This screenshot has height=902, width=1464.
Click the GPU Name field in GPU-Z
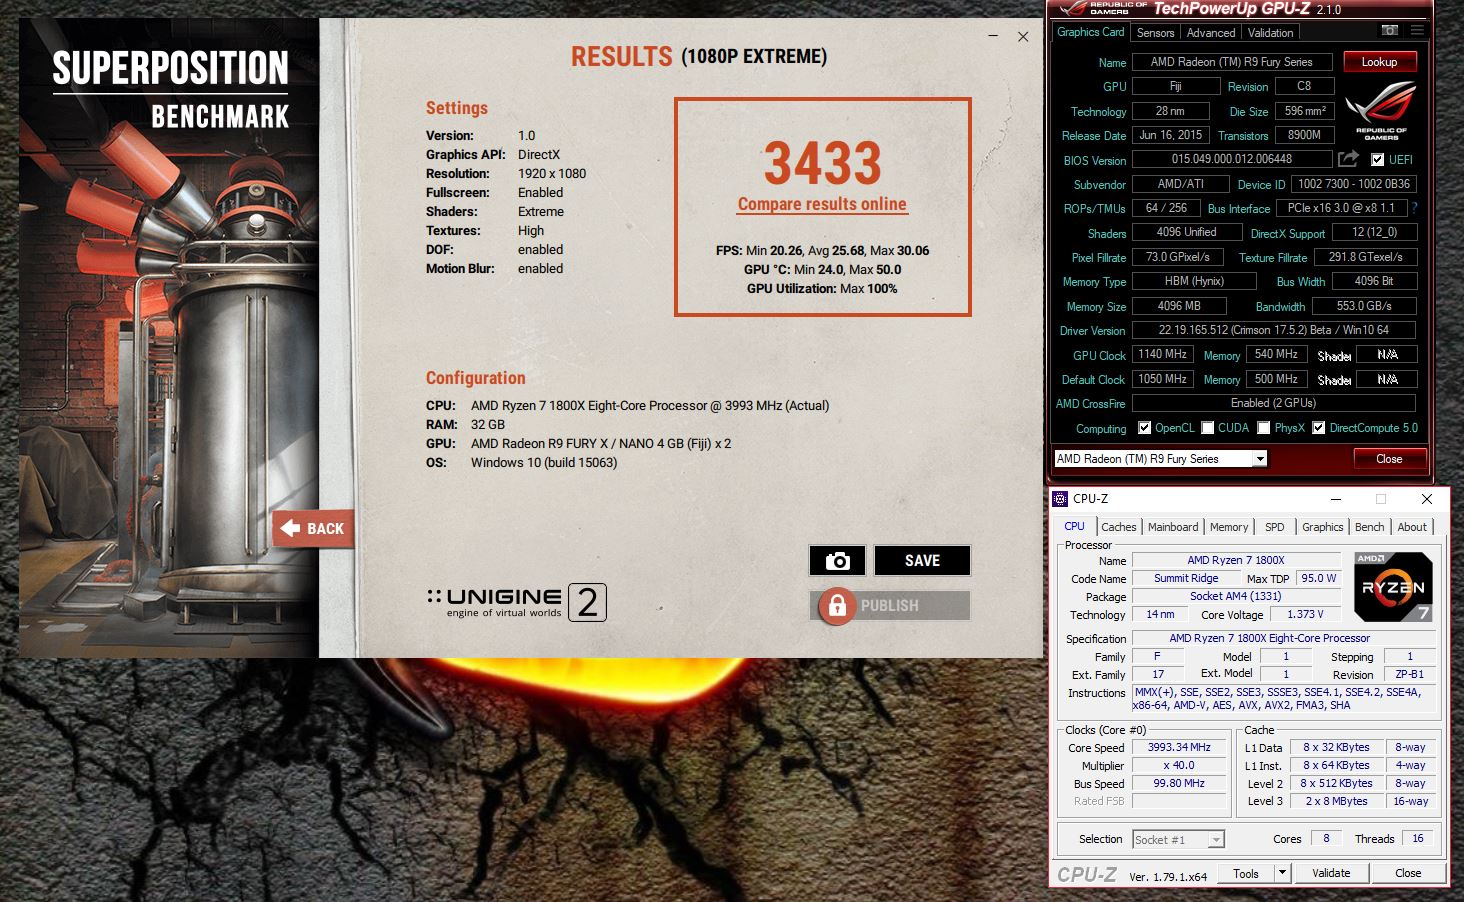pyautogui.click(x=1232, y=62)
